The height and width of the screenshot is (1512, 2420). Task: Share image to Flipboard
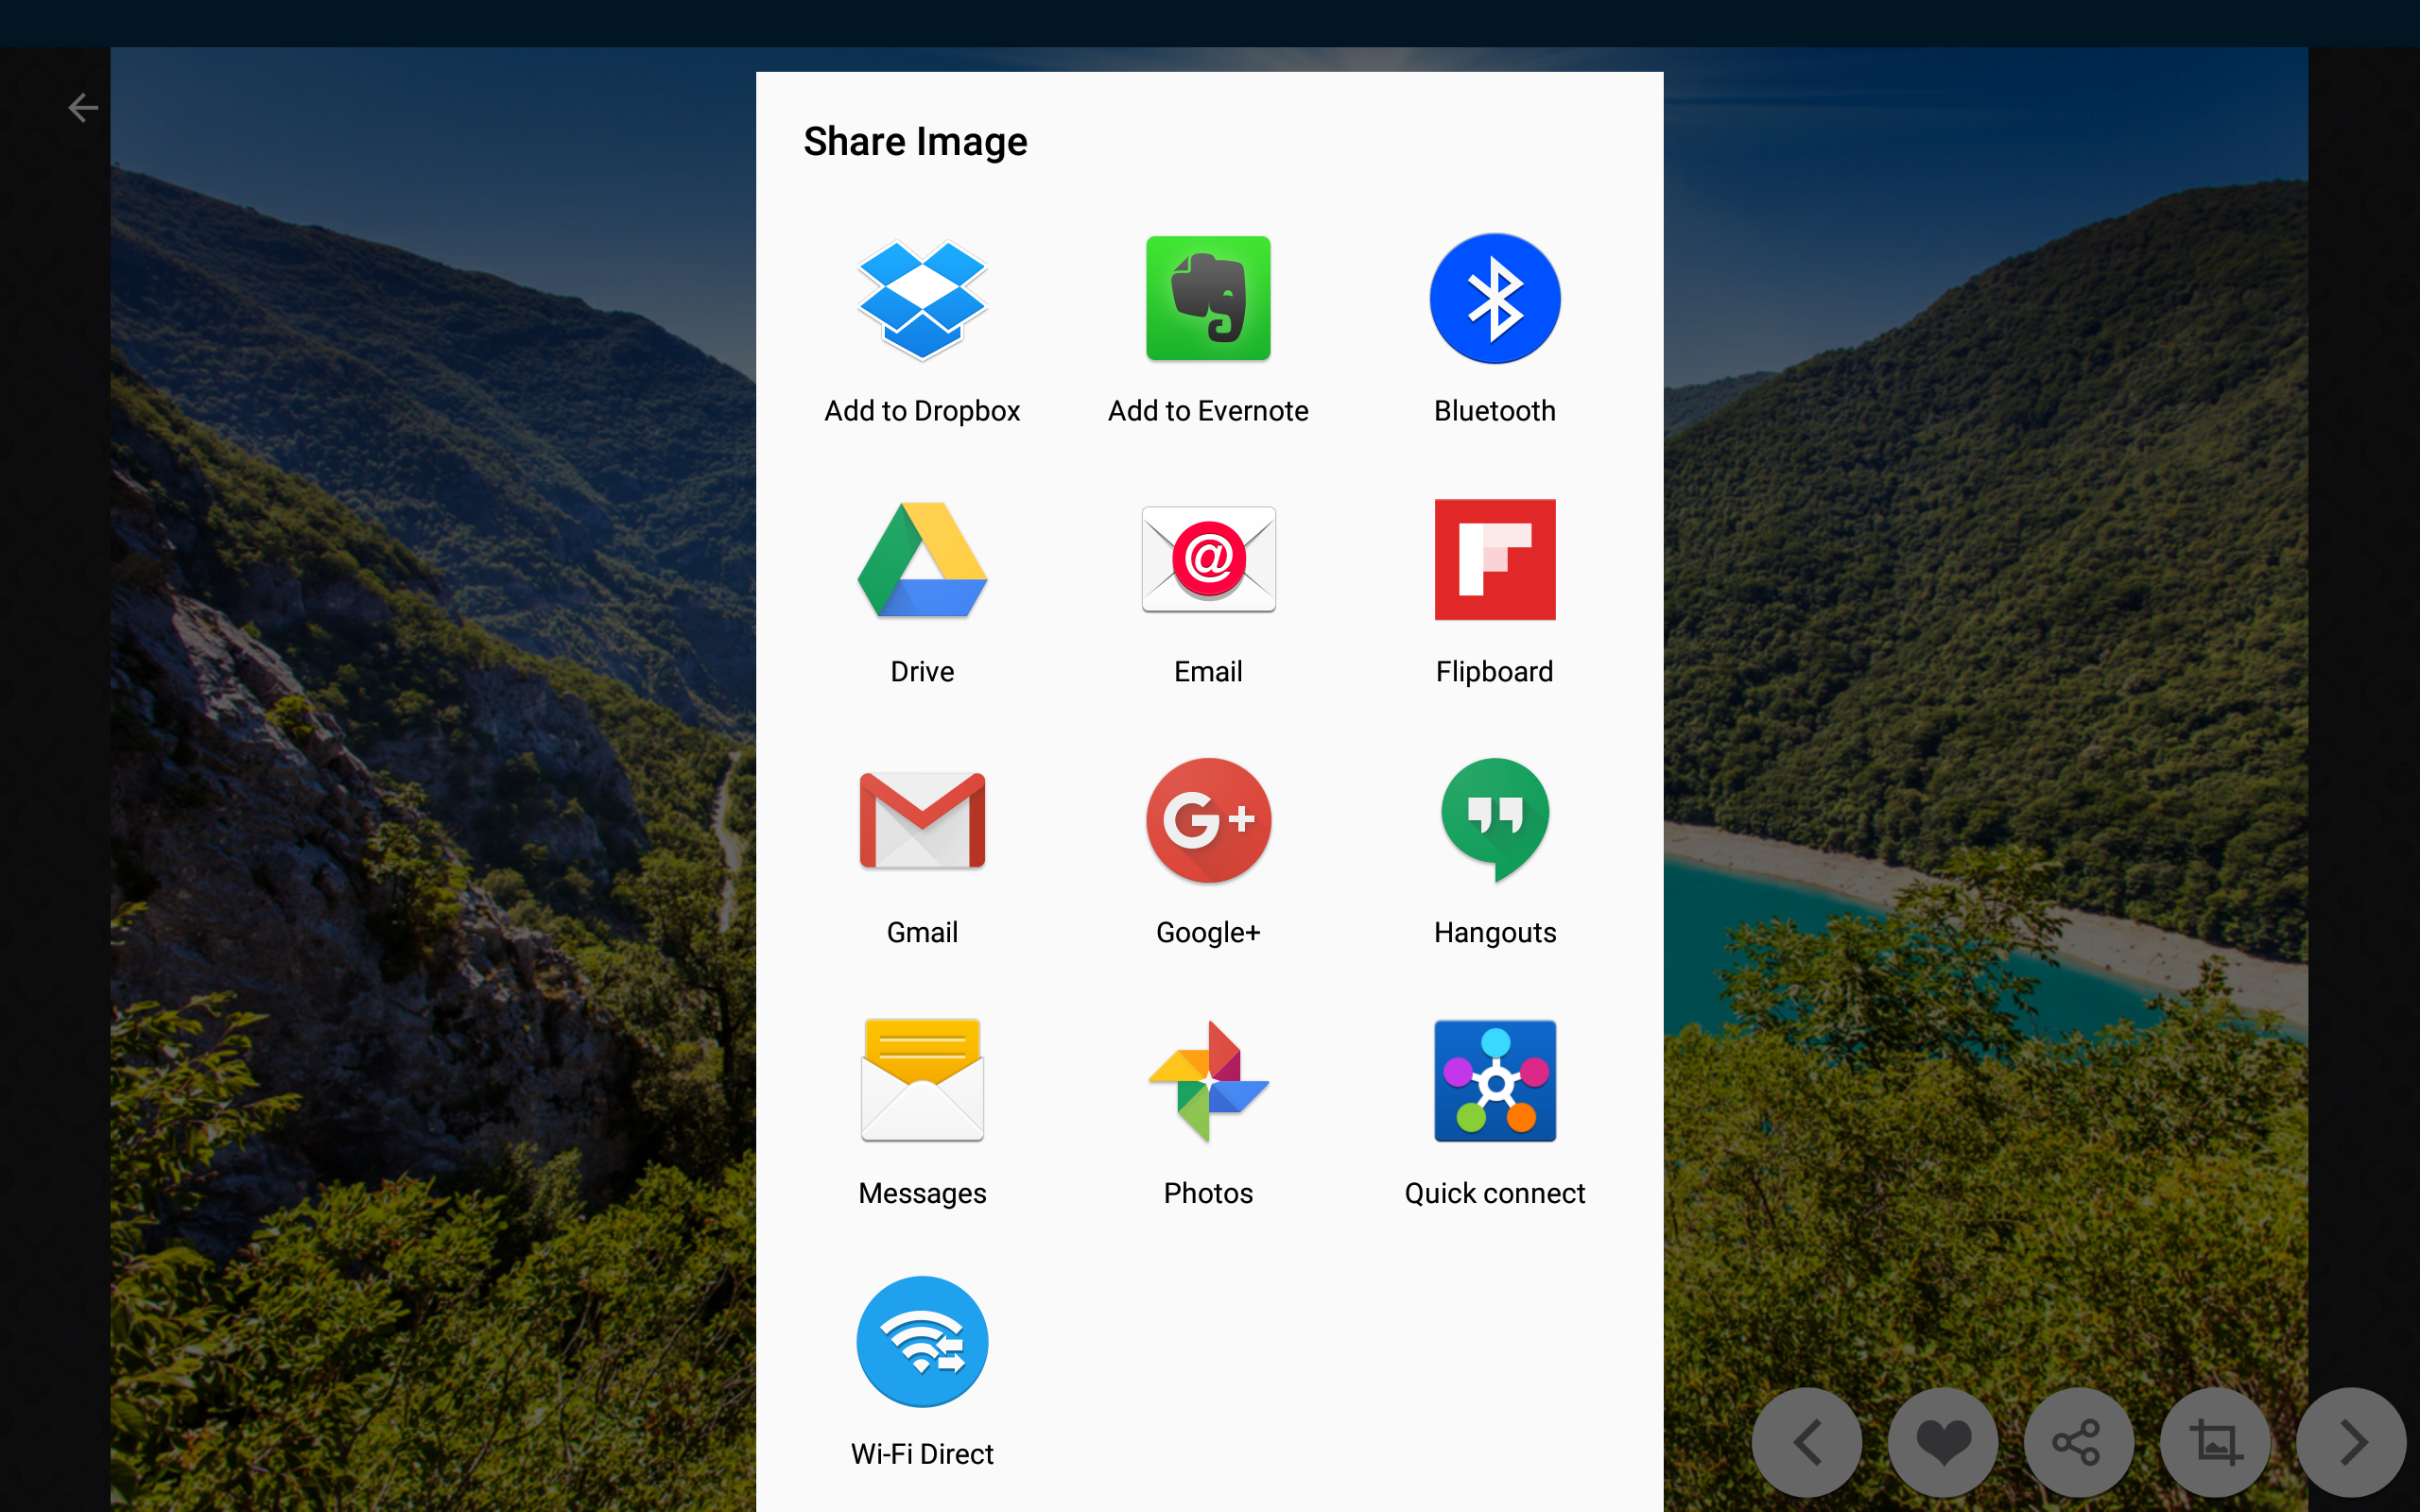coord(1494,590)
